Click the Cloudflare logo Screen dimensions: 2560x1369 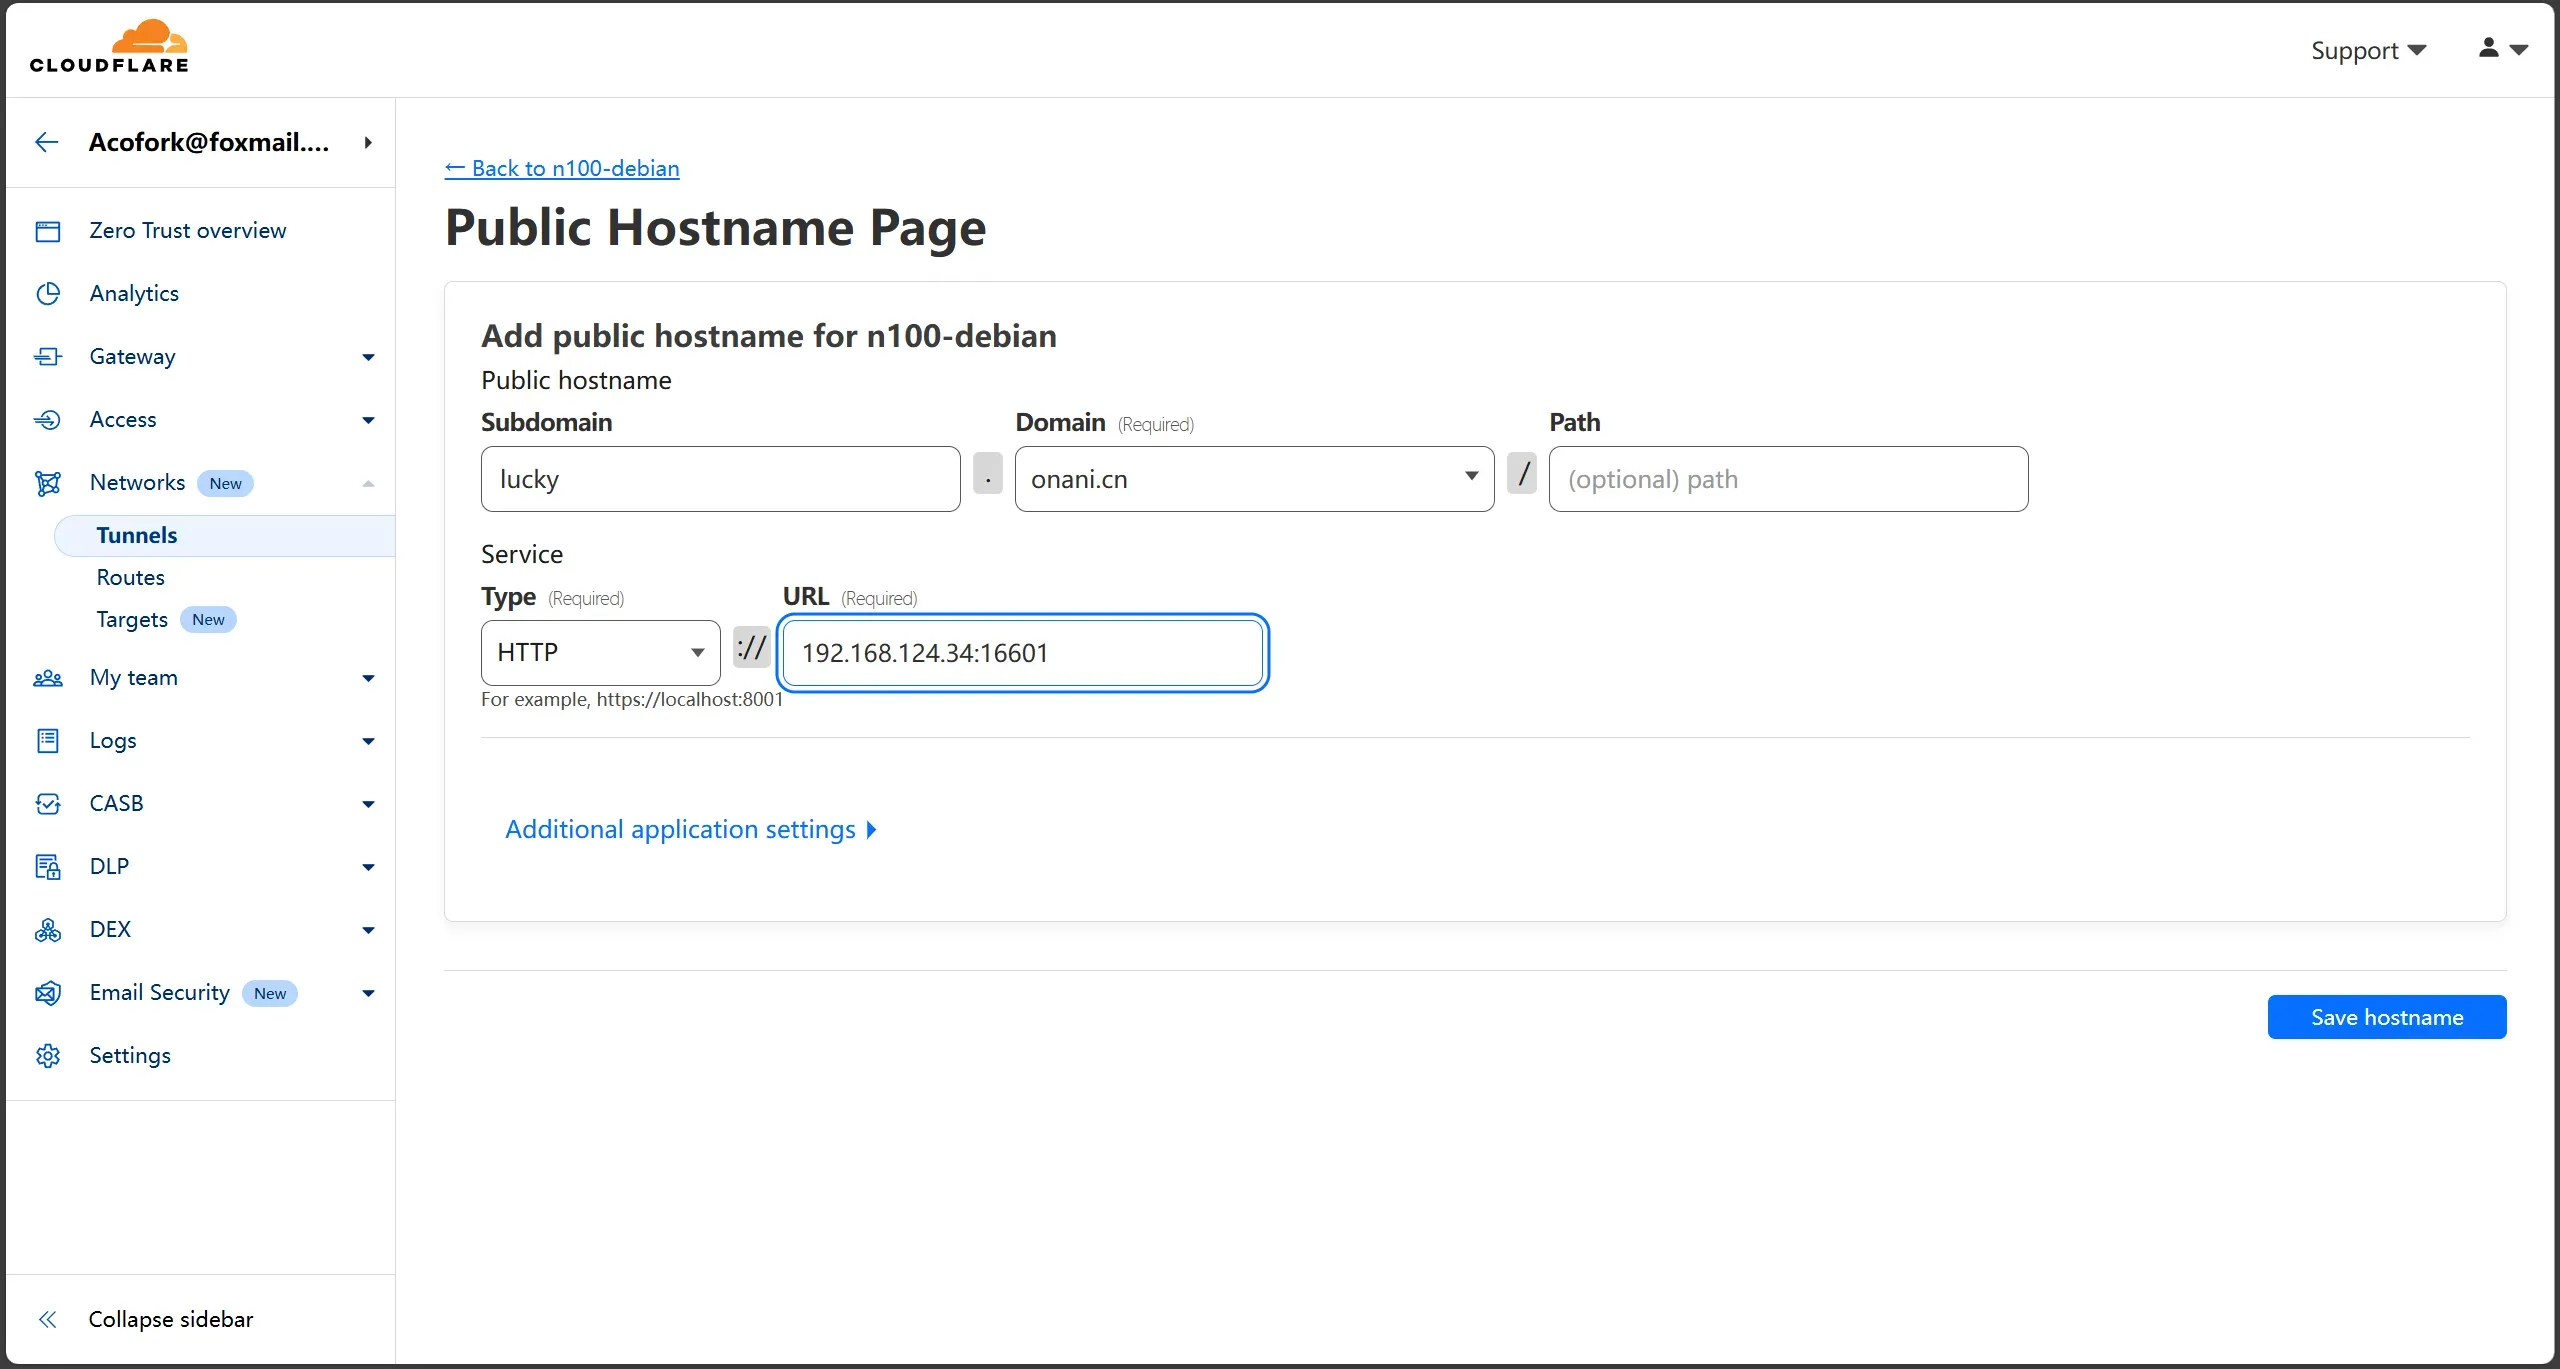point(109,47)
